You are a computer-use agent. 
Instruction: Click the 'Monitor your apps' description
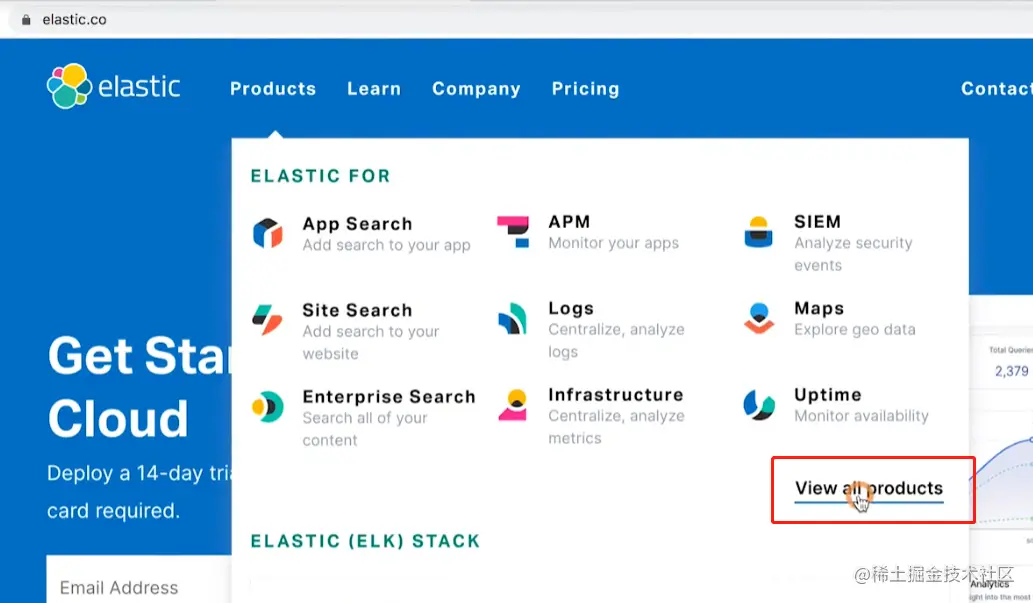click(613, 243)
